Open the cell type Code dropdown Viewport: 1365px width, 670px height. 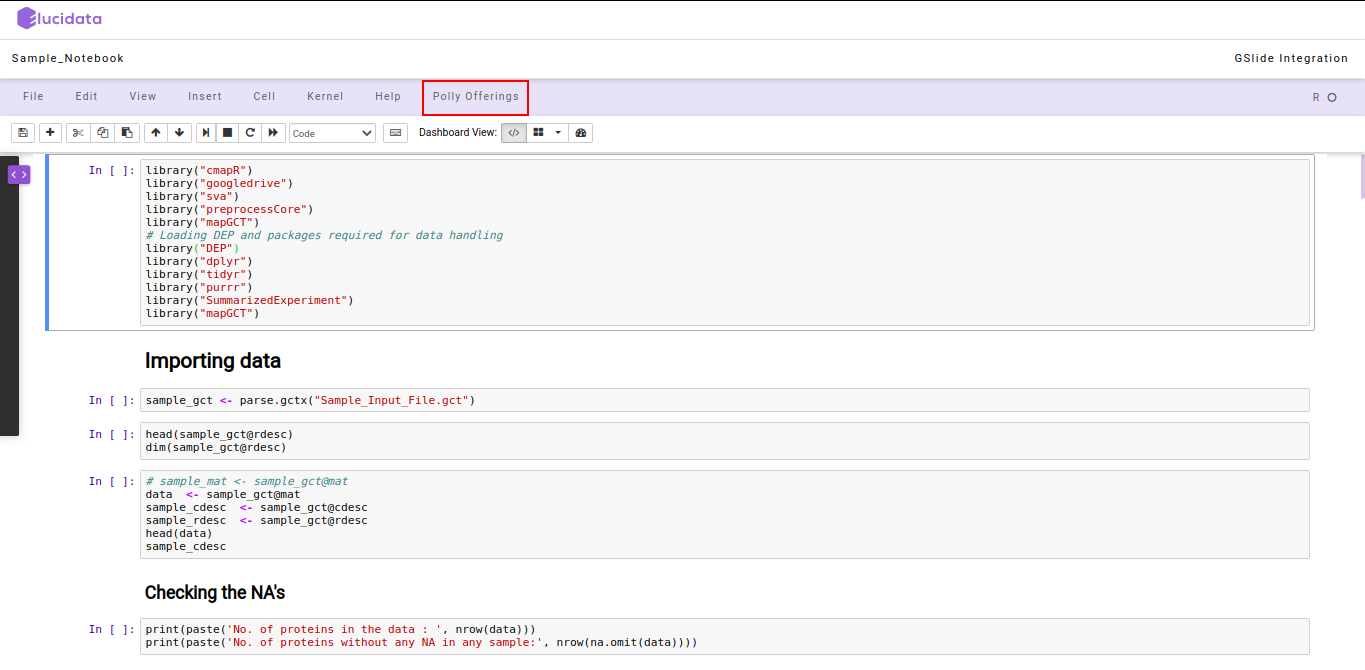click(x=332, y=133)
